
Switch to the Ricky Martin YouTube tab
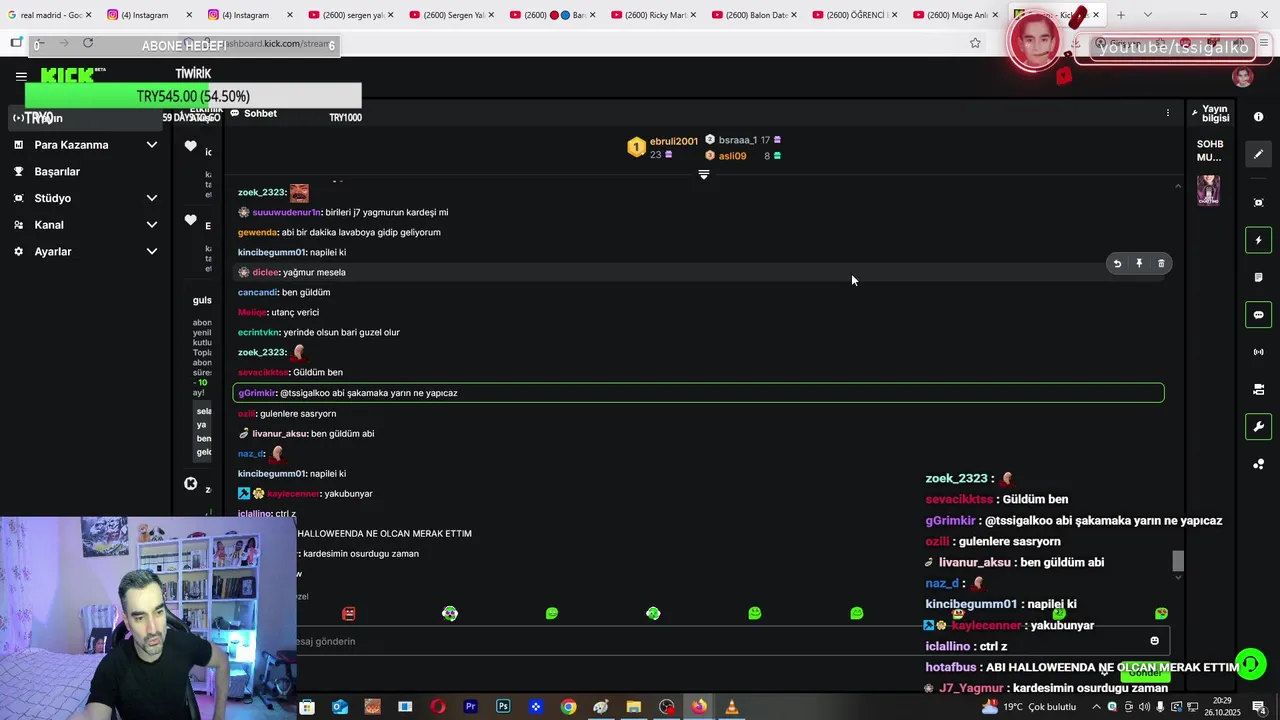653,15
